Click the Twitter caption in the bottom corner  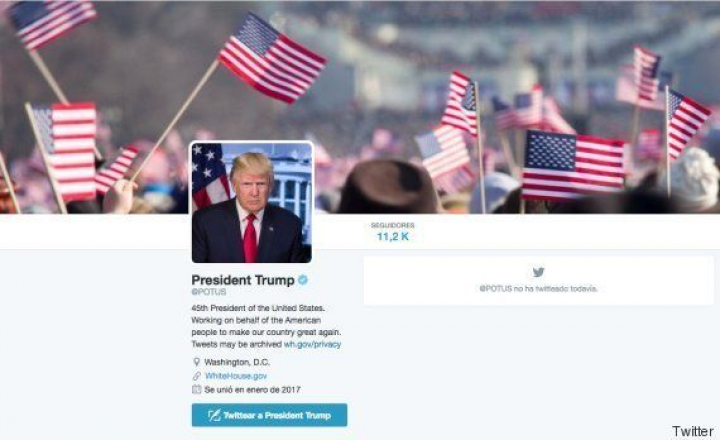click(692, 431)
